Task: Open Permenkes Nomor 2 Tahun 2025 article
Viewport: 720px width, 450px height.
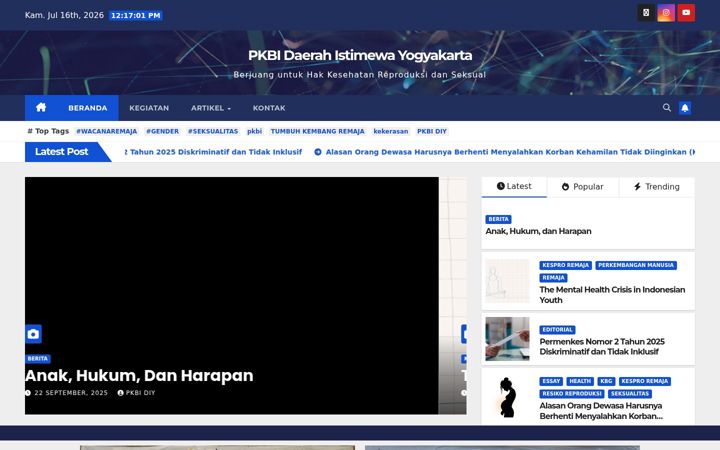Action: click(x=602, y=347)
